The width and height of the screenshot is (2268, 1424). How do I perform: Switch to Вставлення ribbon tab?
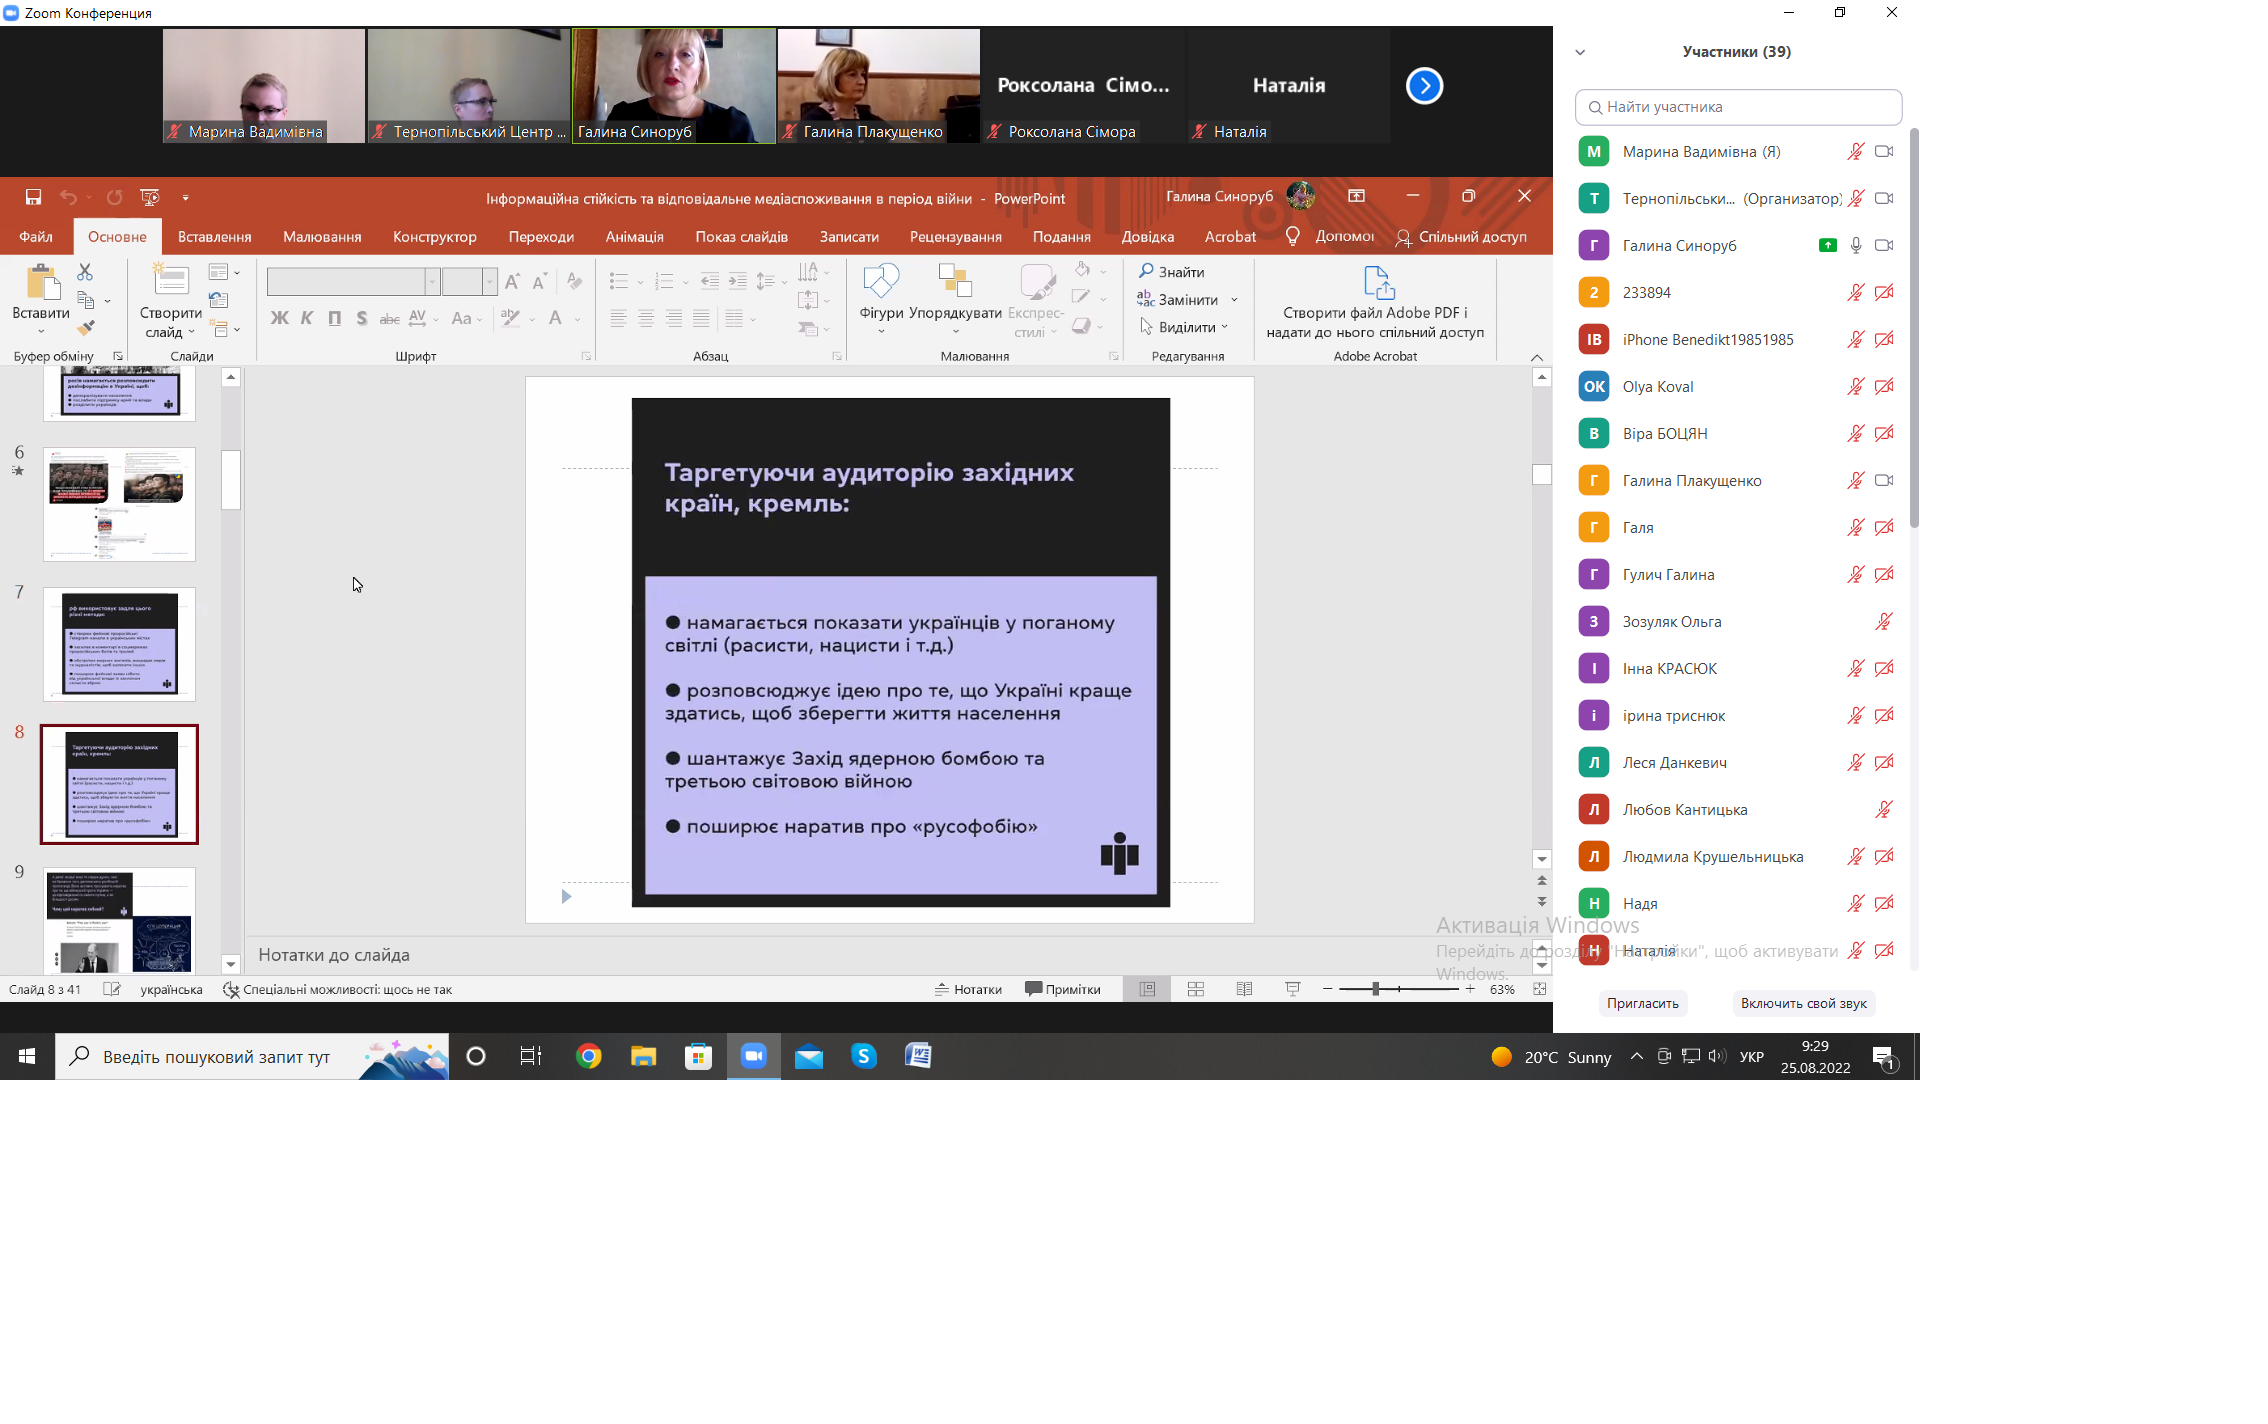click(214, 236)
